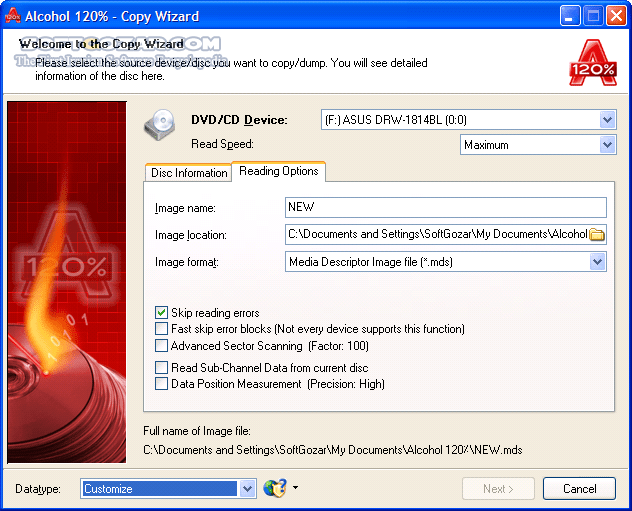
Task: Open the folder browse icon for image location
Action: point(597,235)
